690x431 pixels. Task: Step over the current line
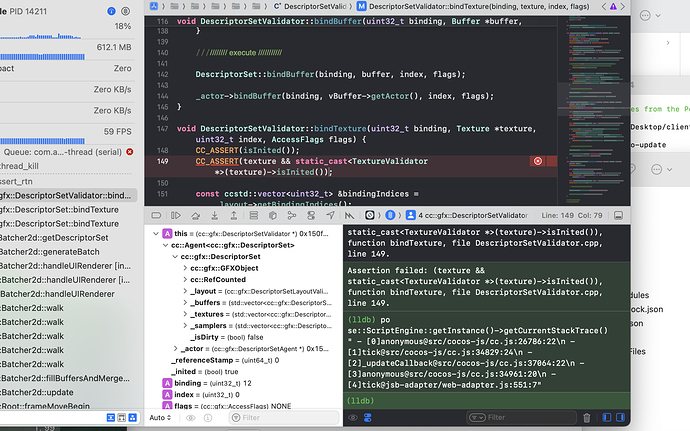195,215
